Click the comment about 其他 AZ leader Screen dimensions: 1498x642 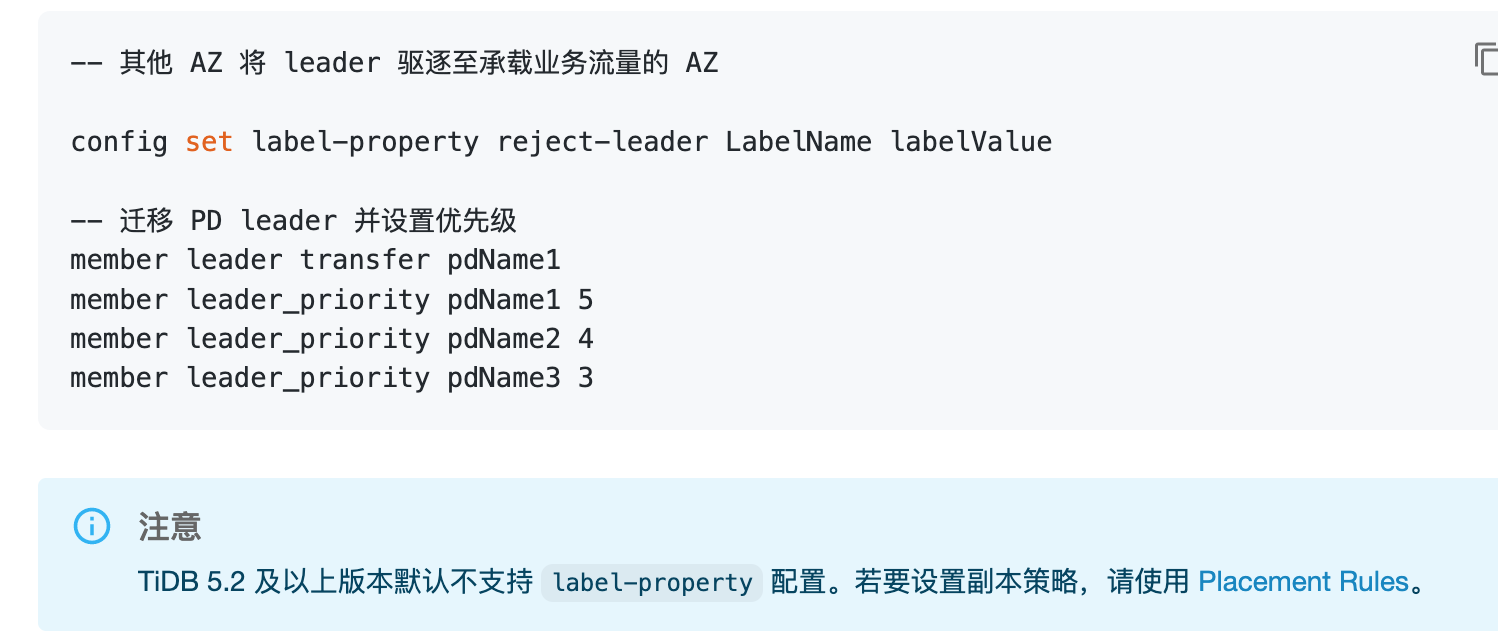394,63
